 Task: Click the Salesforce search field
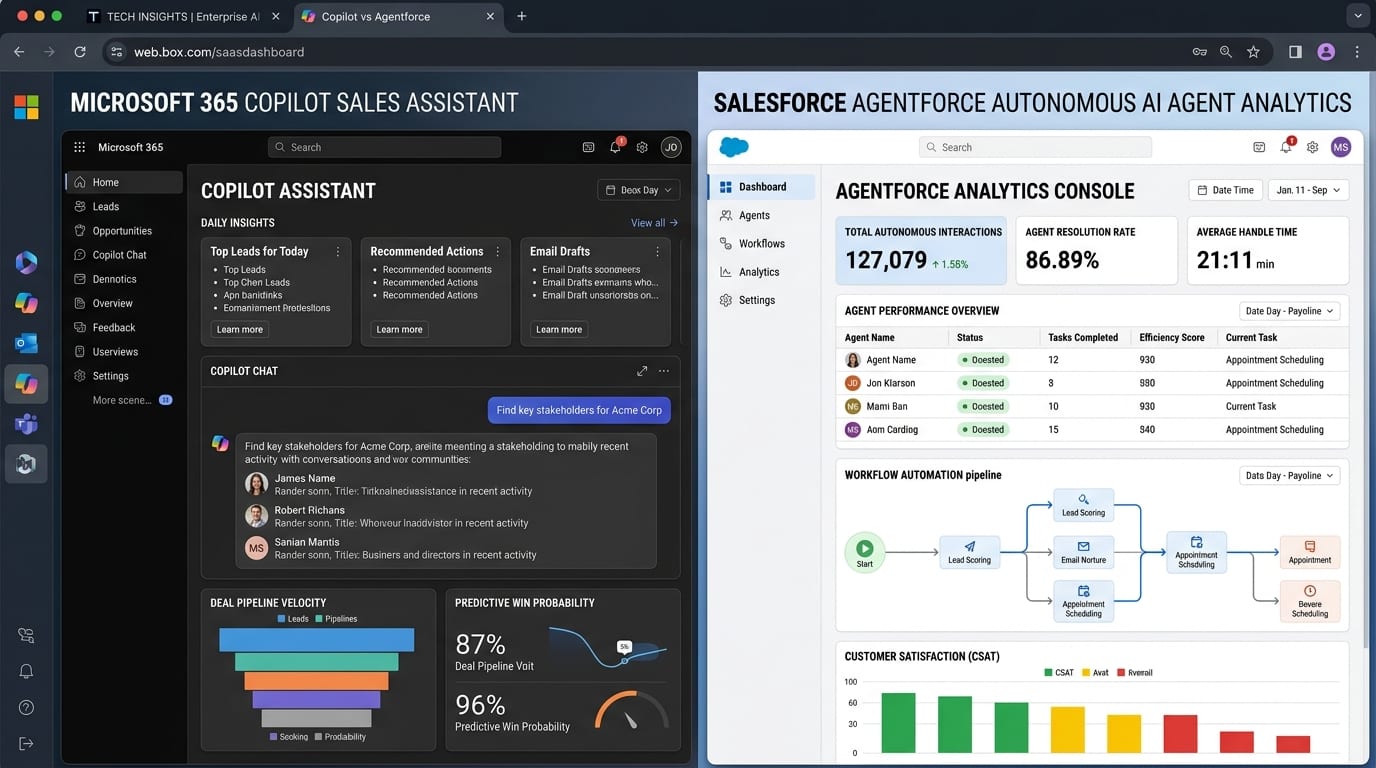coord(1035,147)
